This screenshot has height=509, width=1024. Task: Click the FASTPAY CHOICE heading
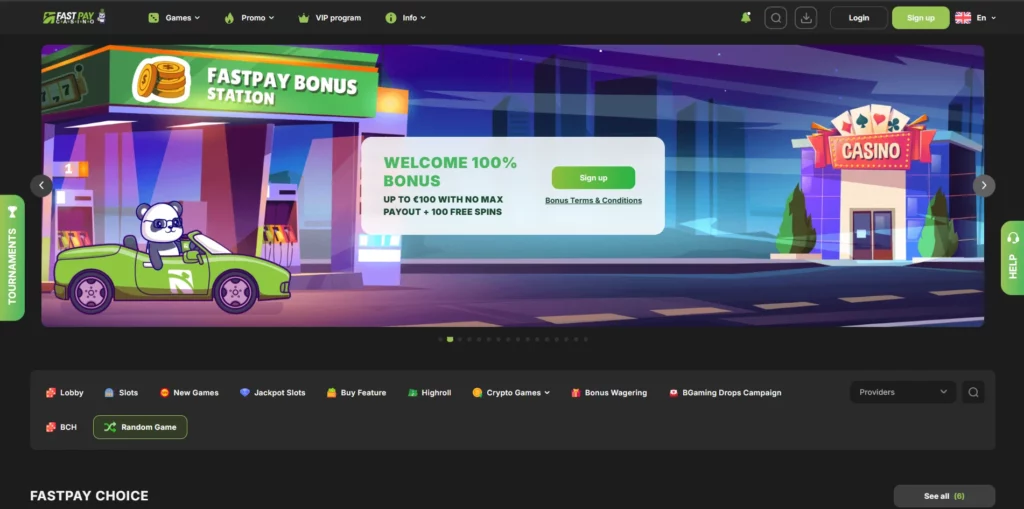click(x=89, y=496)
